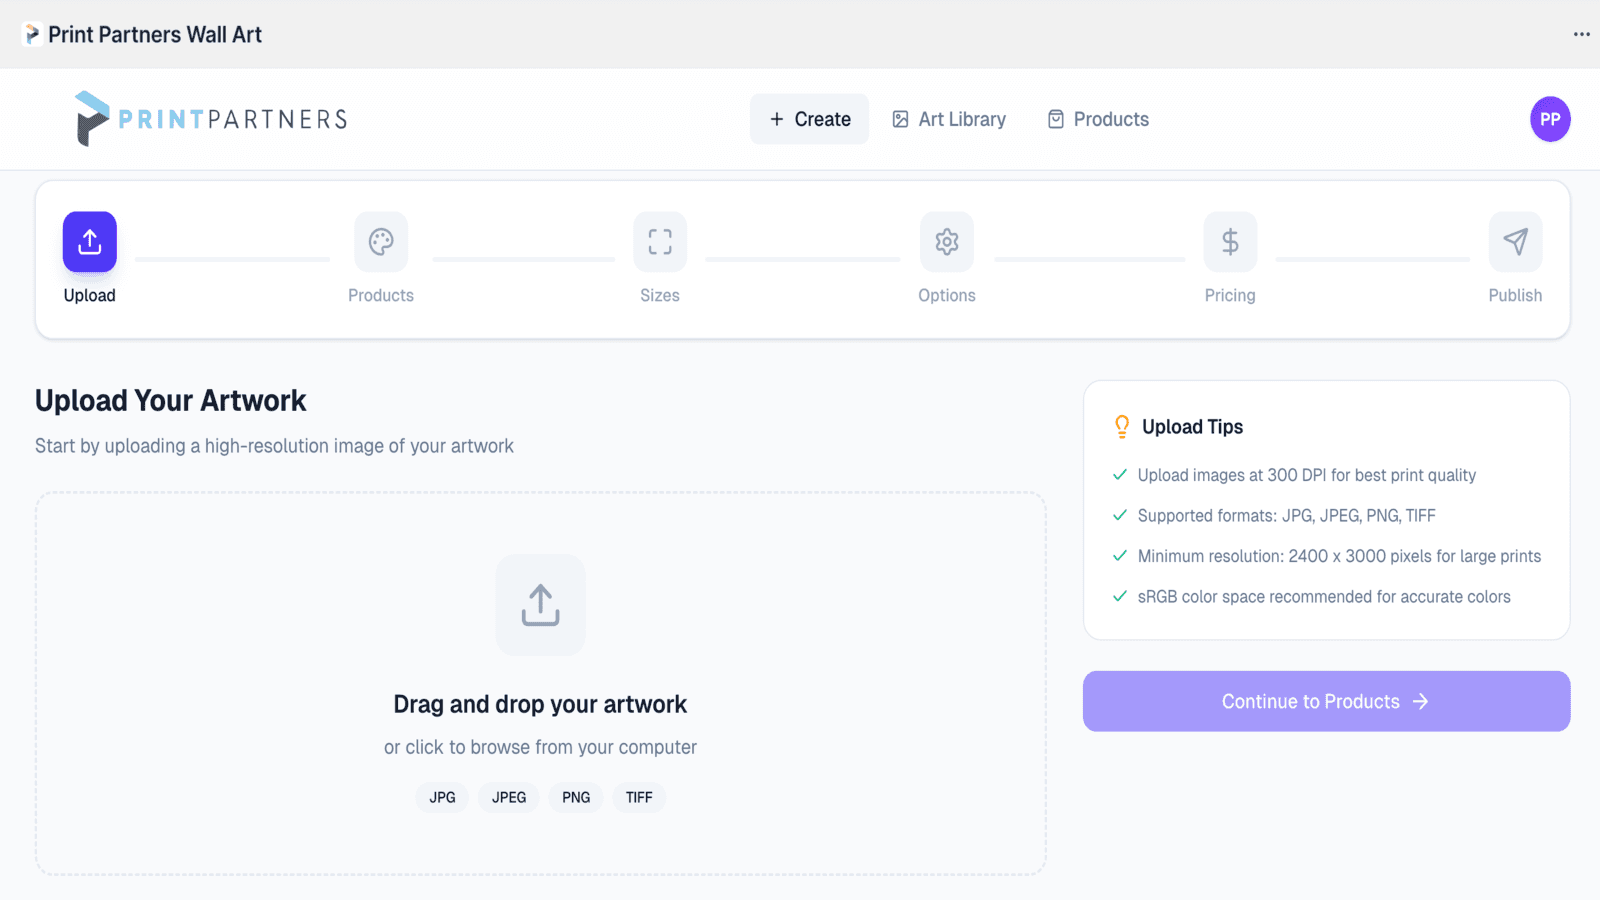The image size is (1600, 900).
Task: Click tip 'Upload images at 300 DPI'
Action: (1307, 475)
